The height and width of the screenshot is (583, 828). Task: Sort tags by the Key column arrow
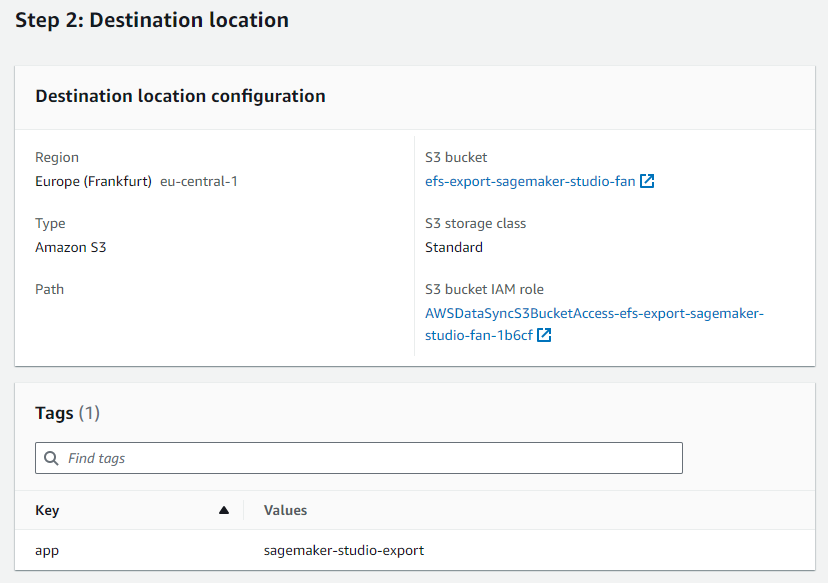(224, 510)
